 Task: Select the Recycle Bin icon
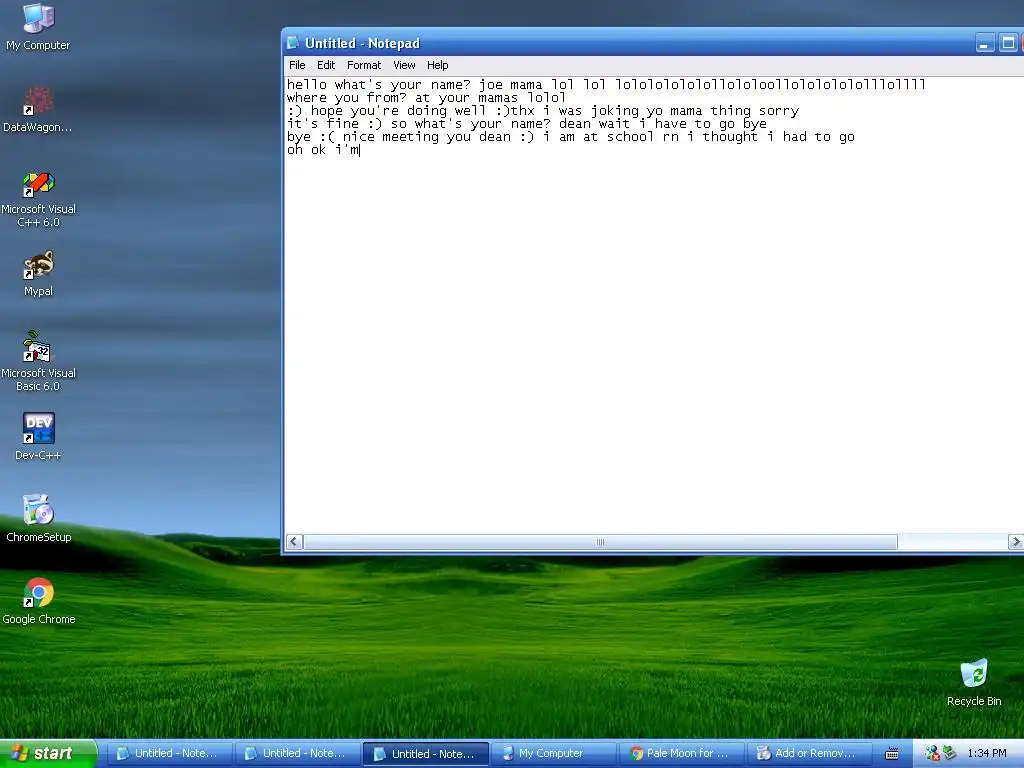click(974, 683)
